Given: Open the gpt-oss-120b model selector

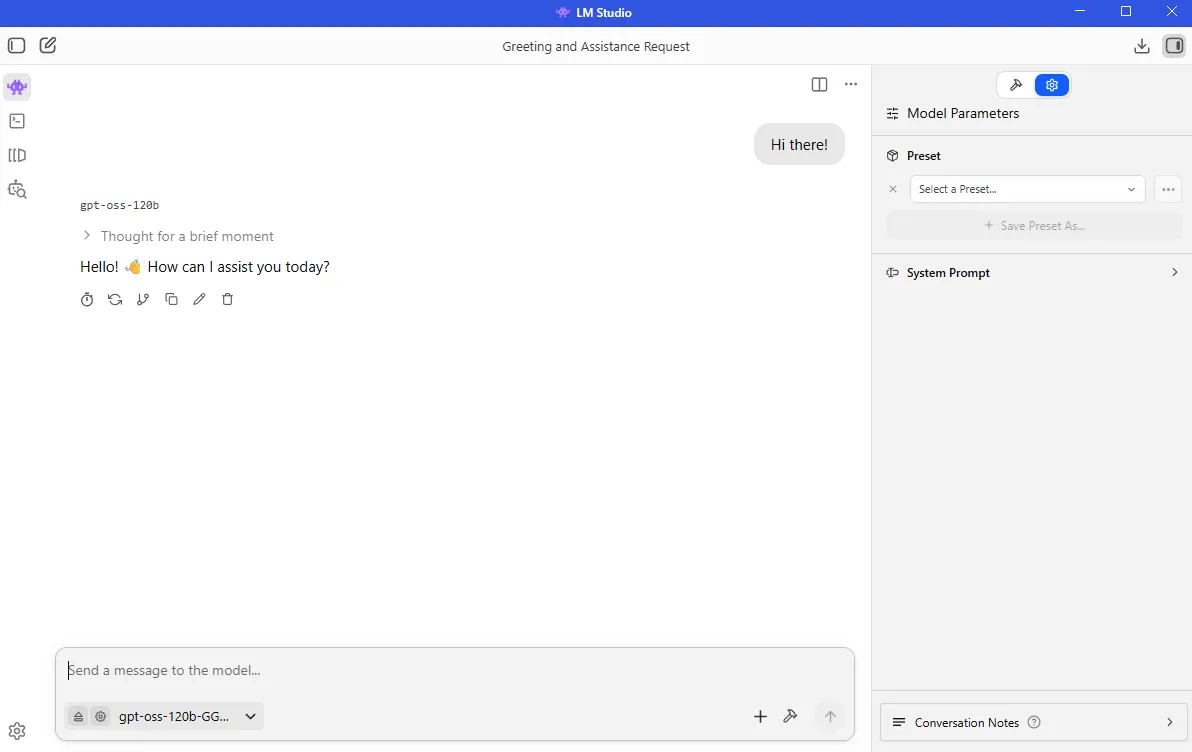Looking at the screenshot, I should (187, 716).
